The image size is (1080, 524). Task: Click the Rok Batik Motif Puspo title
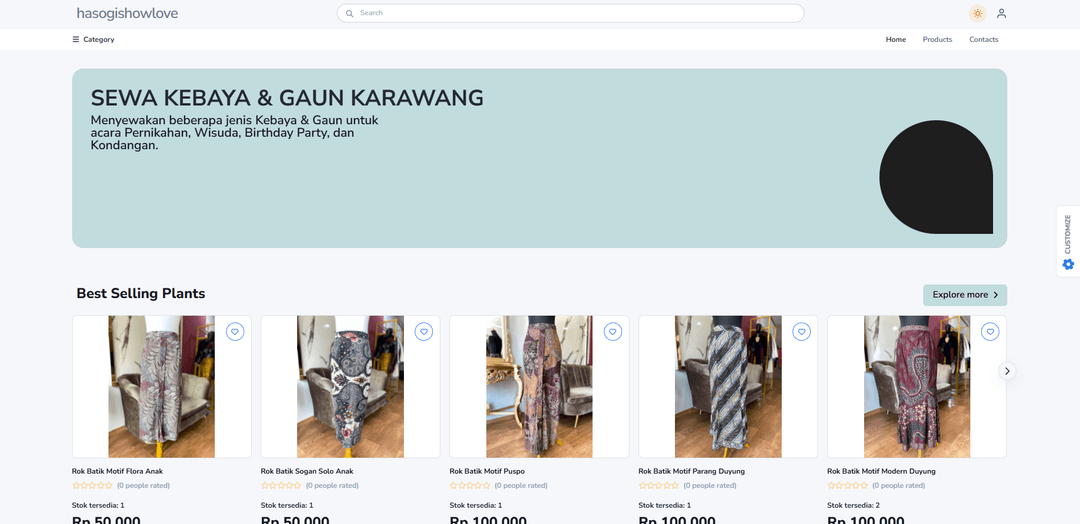click(x=487, y=472)
